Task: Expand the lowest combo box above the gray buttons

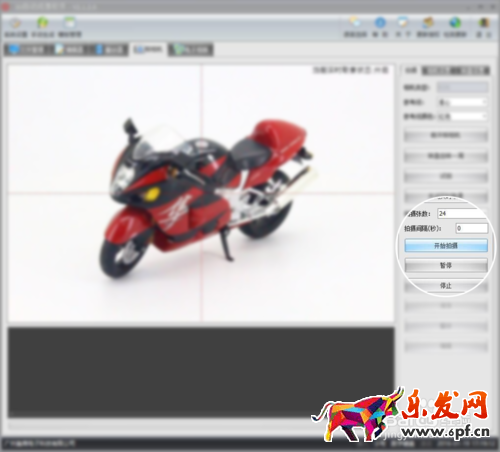Action: coord(462,116)
